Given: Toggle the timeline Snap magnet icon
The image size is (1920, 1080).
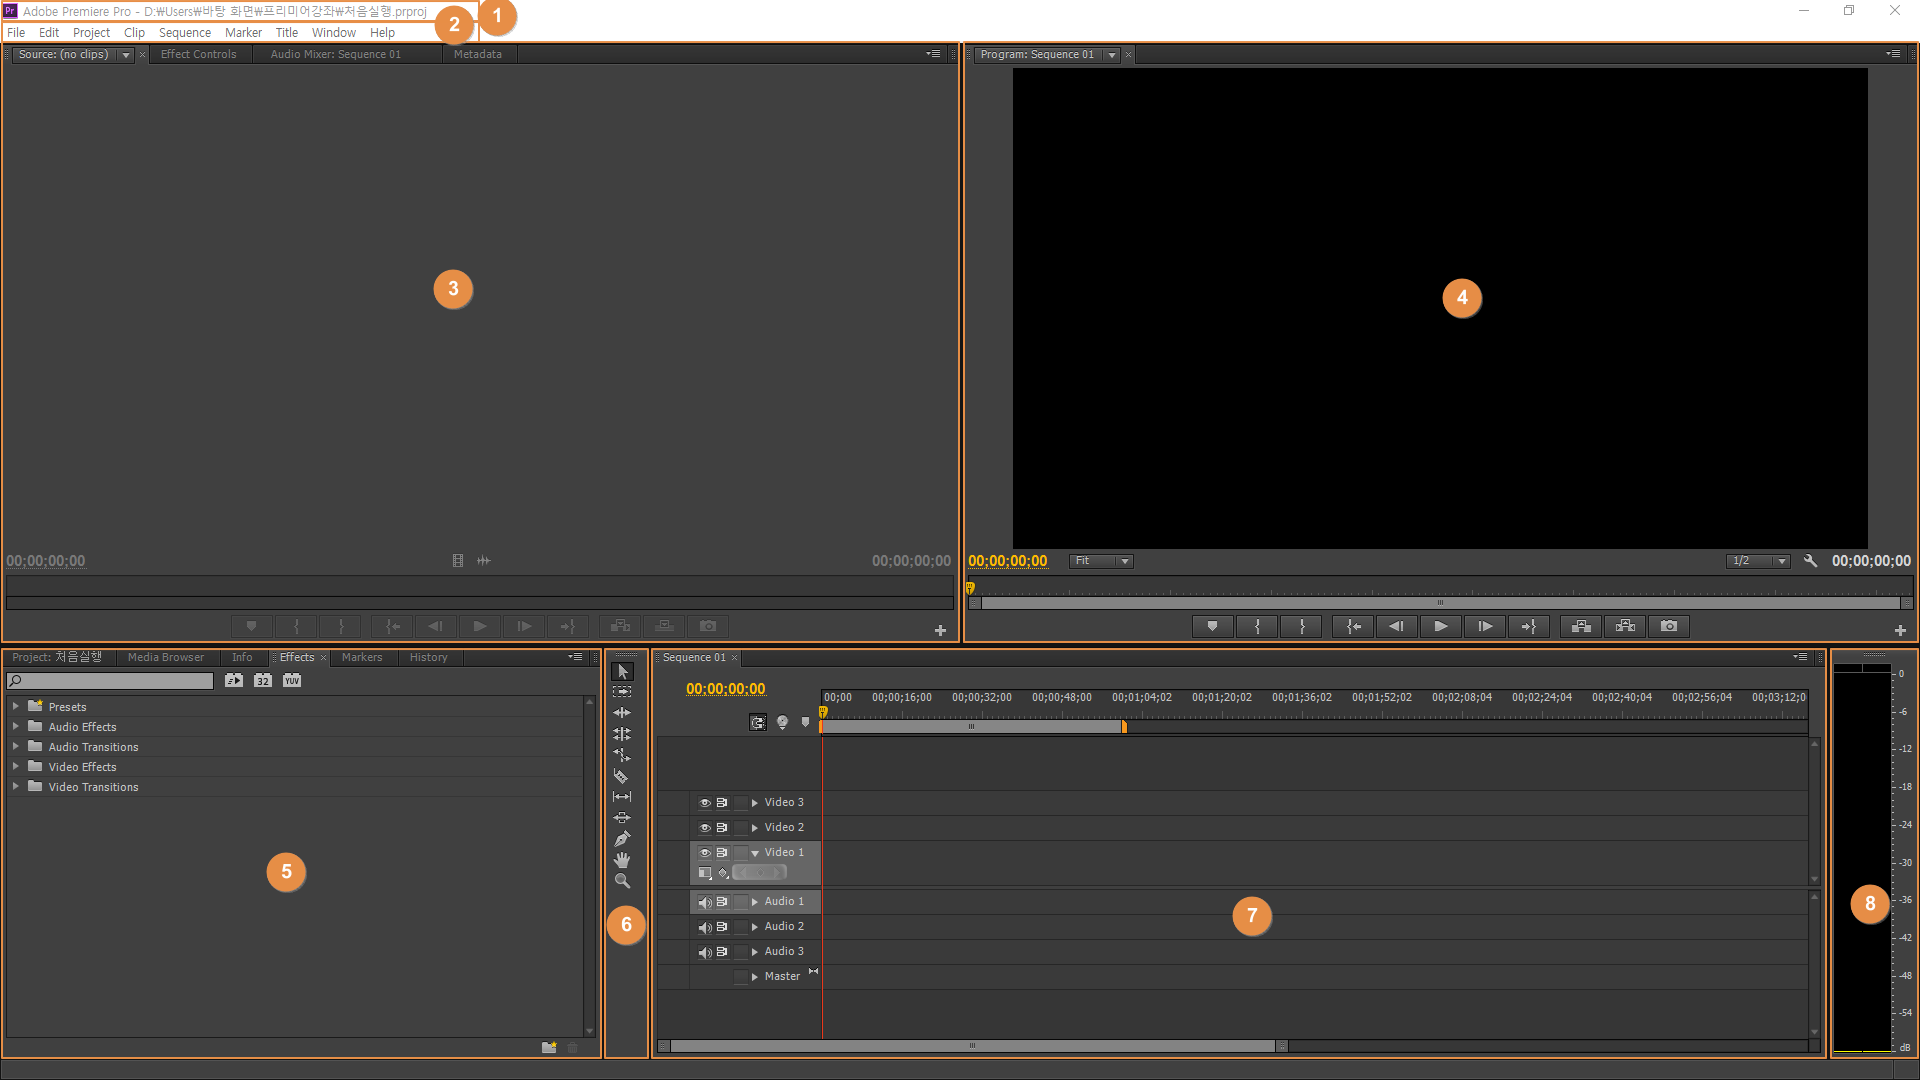Looking at the screenshot, I should pos(758,722).
